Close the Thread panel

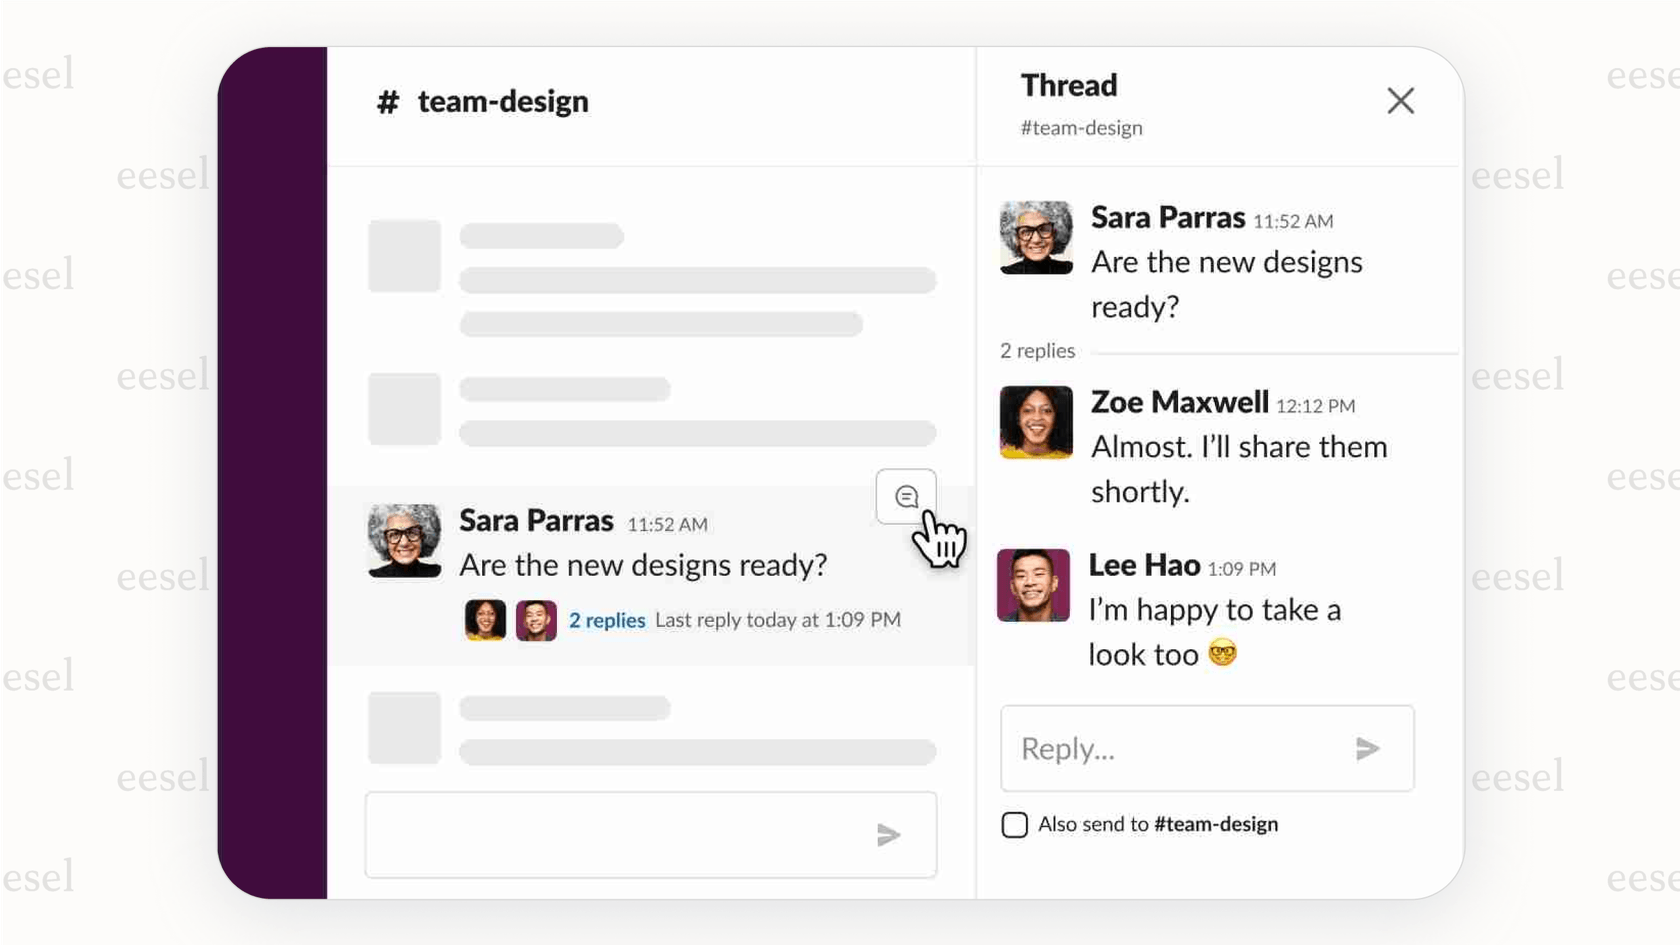[x=1400, y=101]
